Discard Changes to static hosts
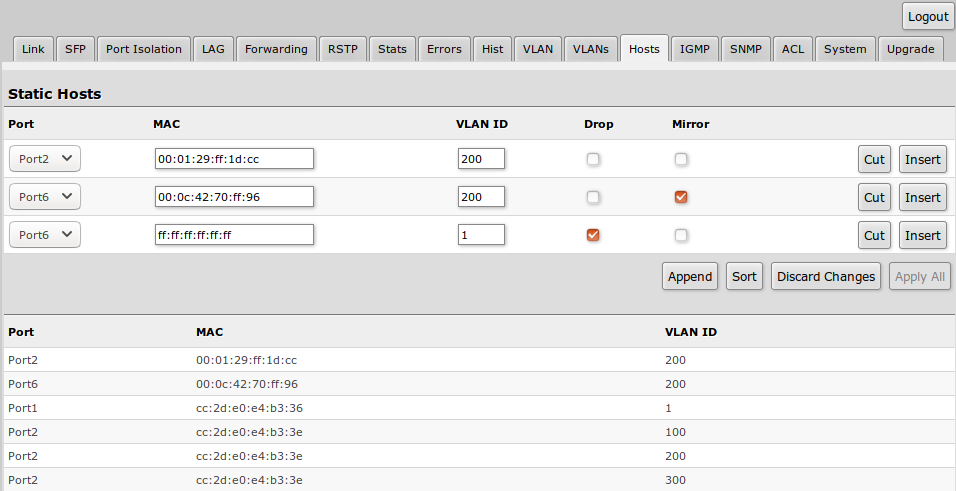 [x=826, y=277]
